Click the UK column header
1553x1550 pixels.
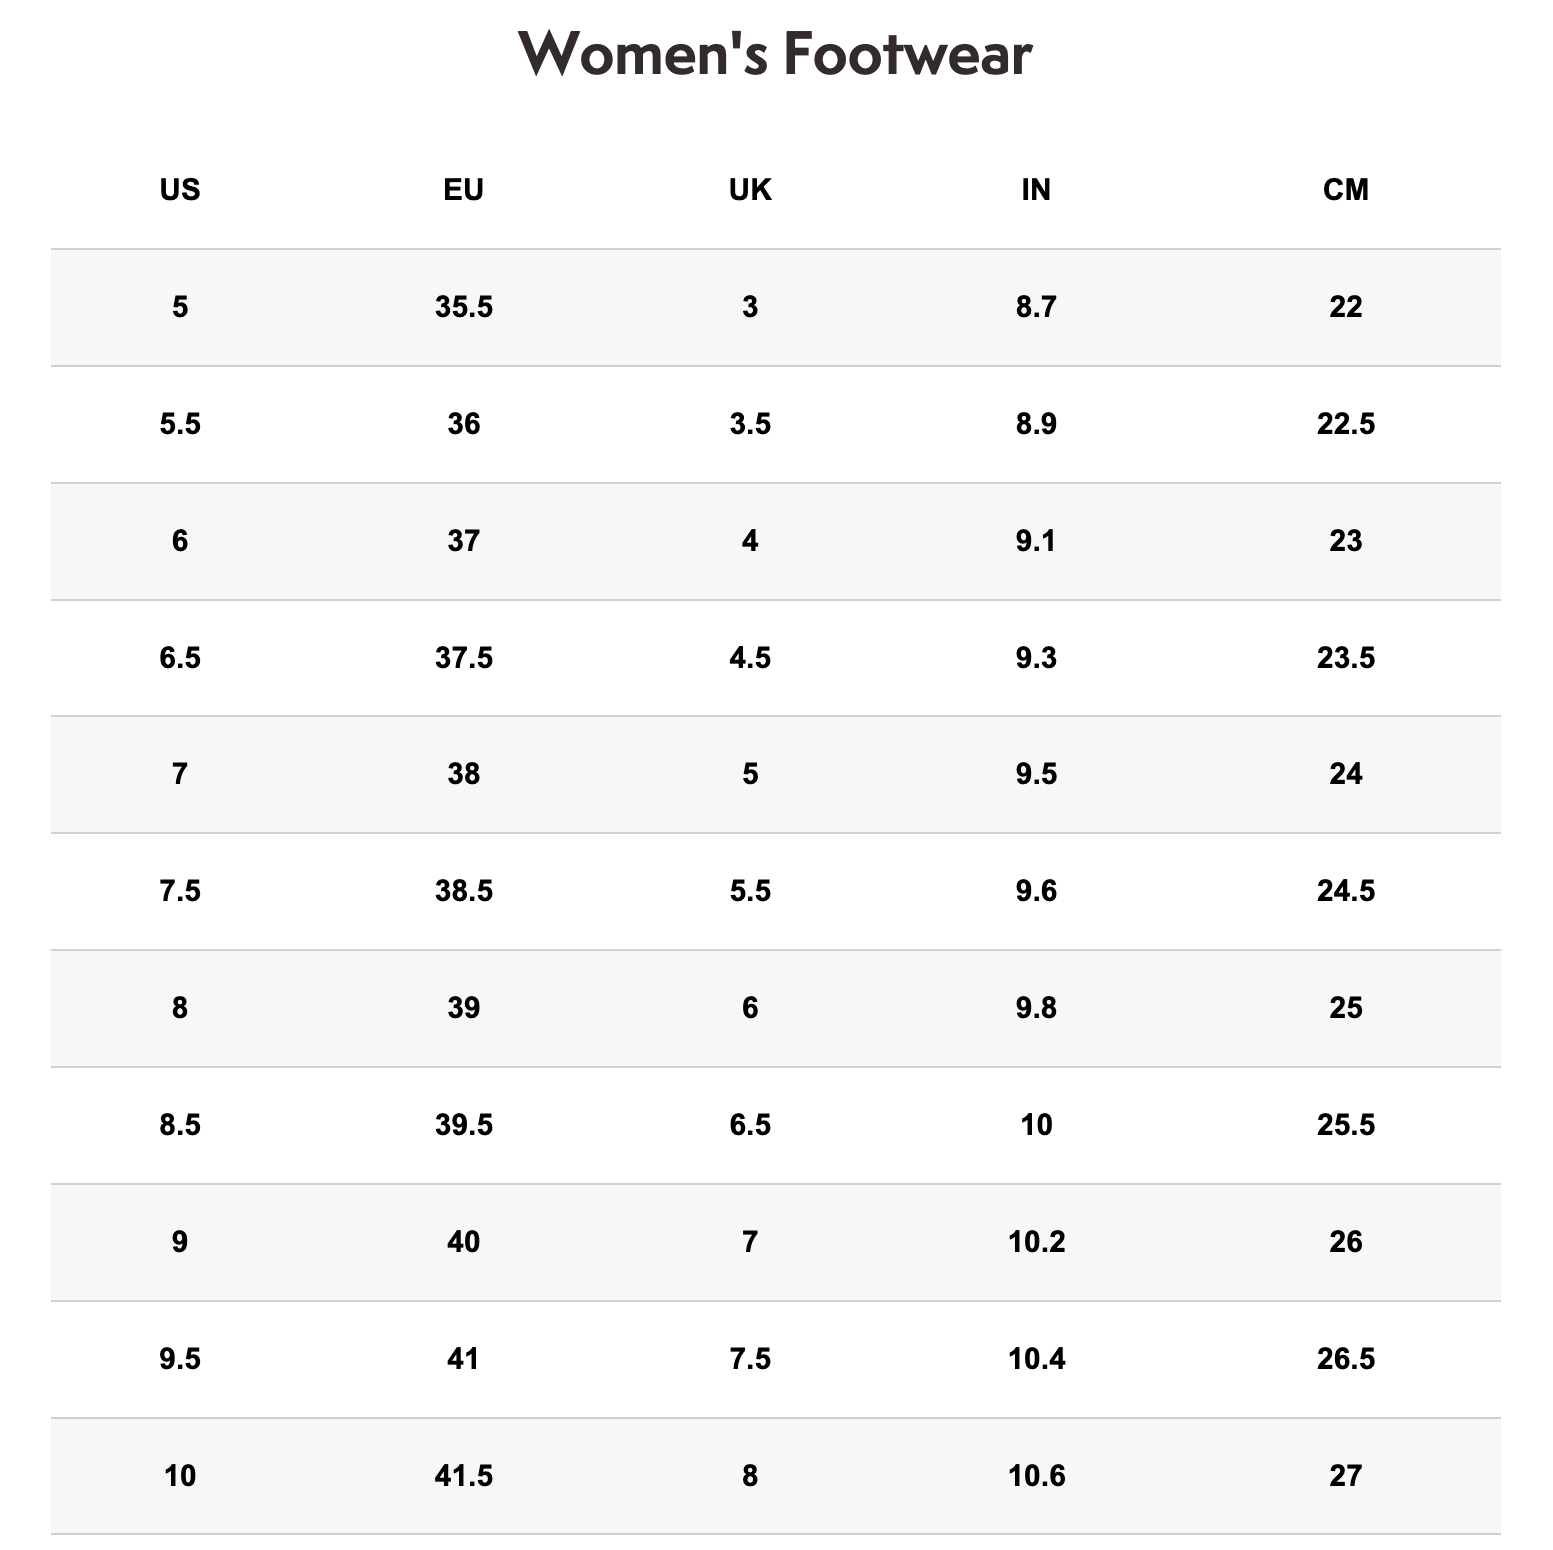click(x=750, y=190)
